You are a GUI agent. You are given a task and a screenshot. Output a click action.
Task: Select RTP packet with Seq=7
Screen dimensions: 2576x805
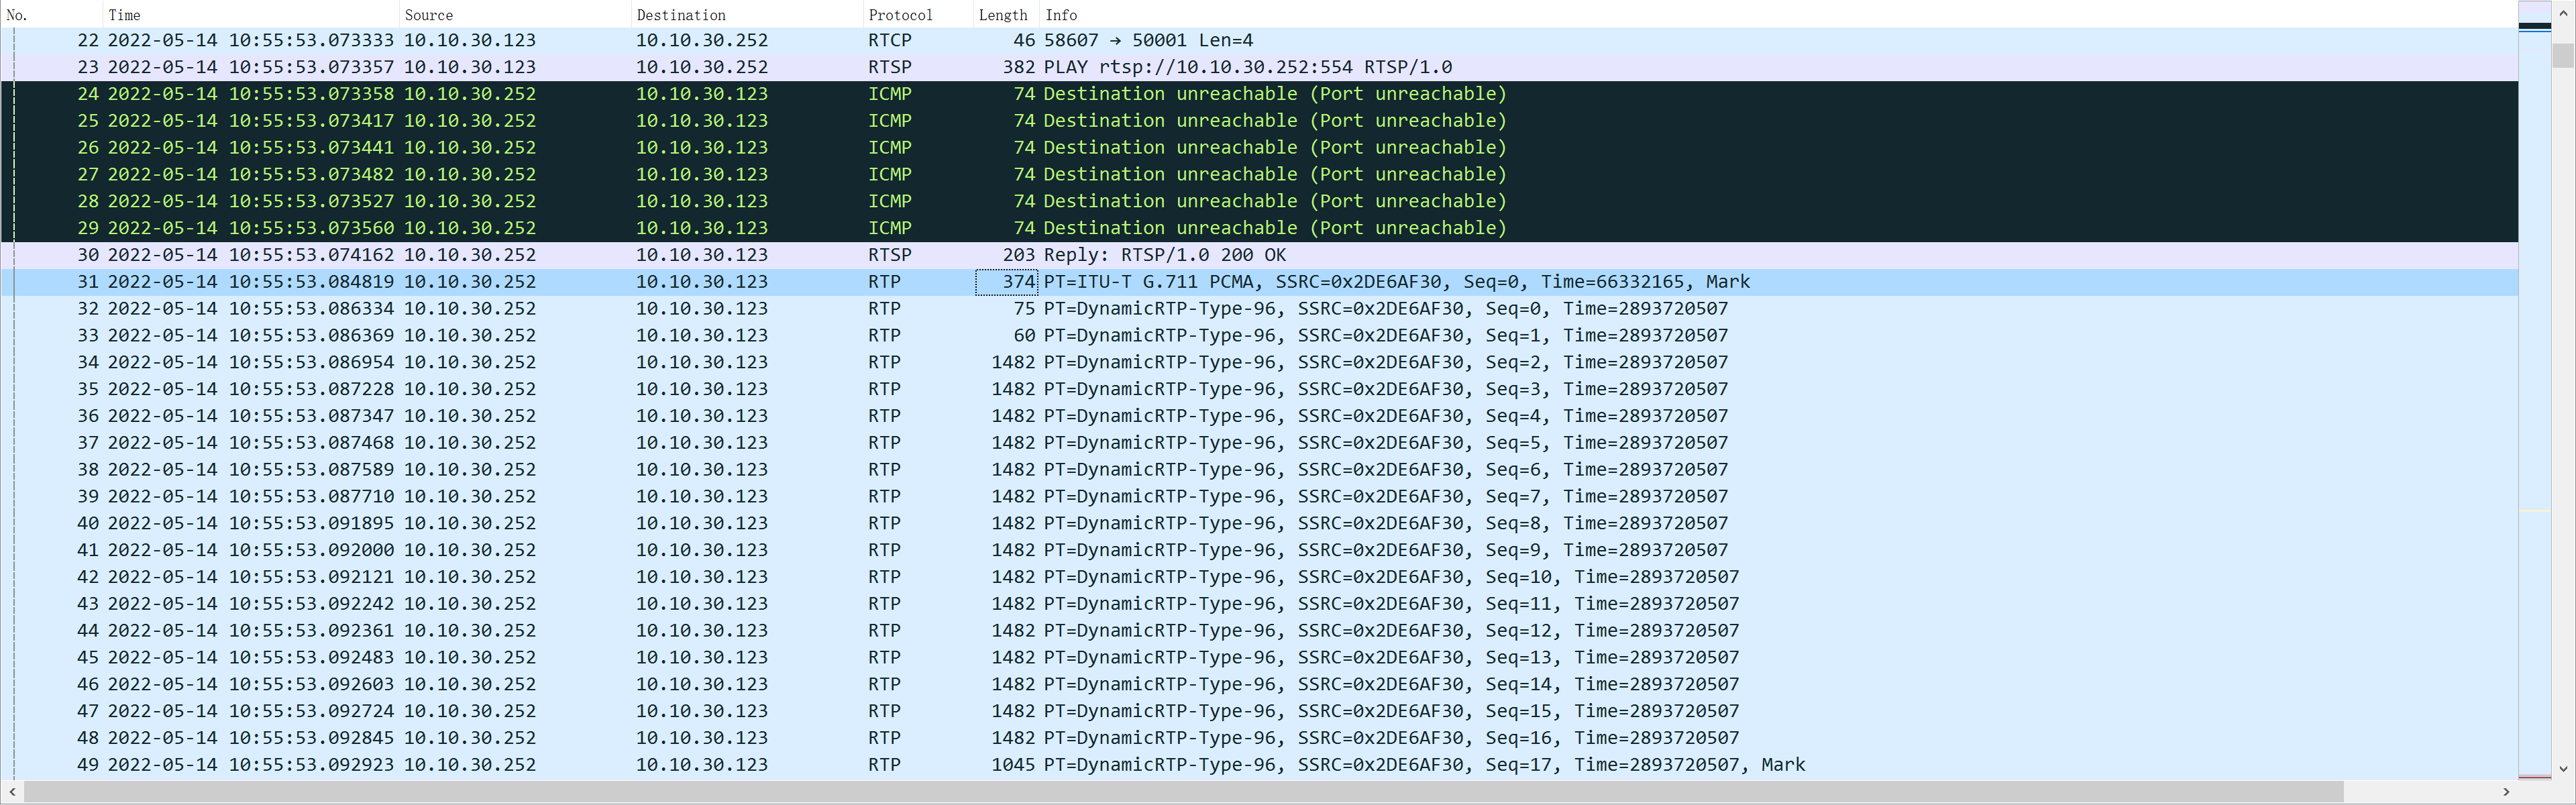(x=1259, y=496)
